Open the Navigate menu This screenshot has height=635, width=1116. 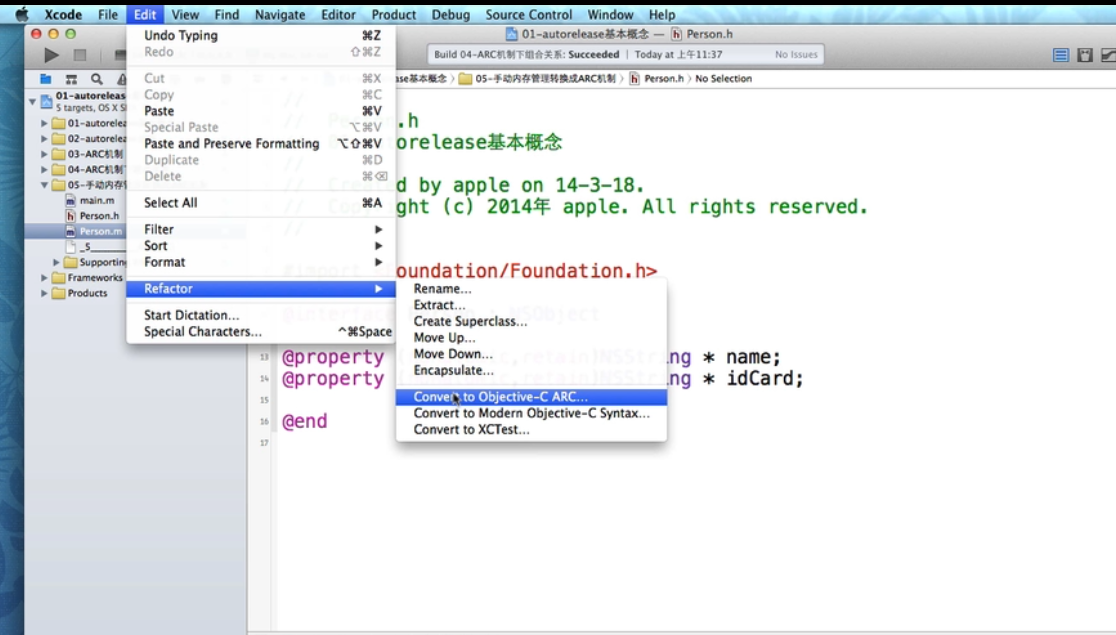pyautogui.click(x=280, y=14)
